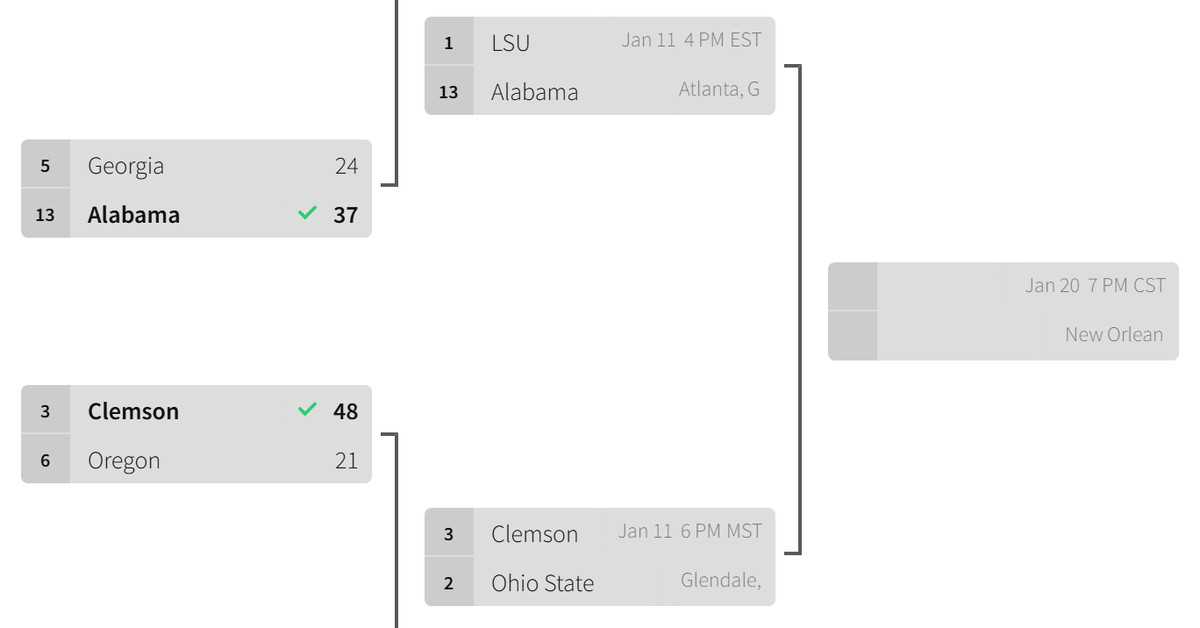Open the Georgia team entry
Screen dimensions: 1200x628
pos(126,166)
